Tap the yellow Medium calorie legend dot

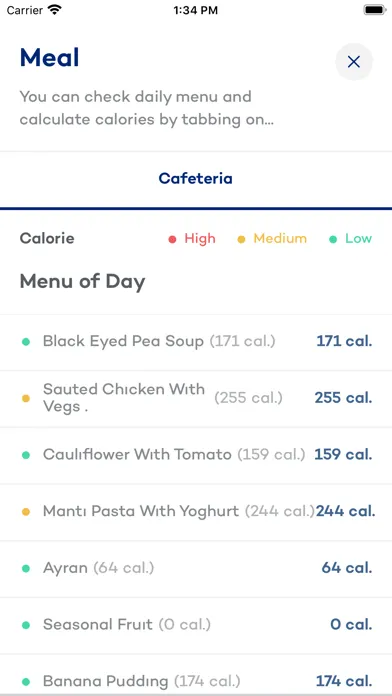coord(241,240)
